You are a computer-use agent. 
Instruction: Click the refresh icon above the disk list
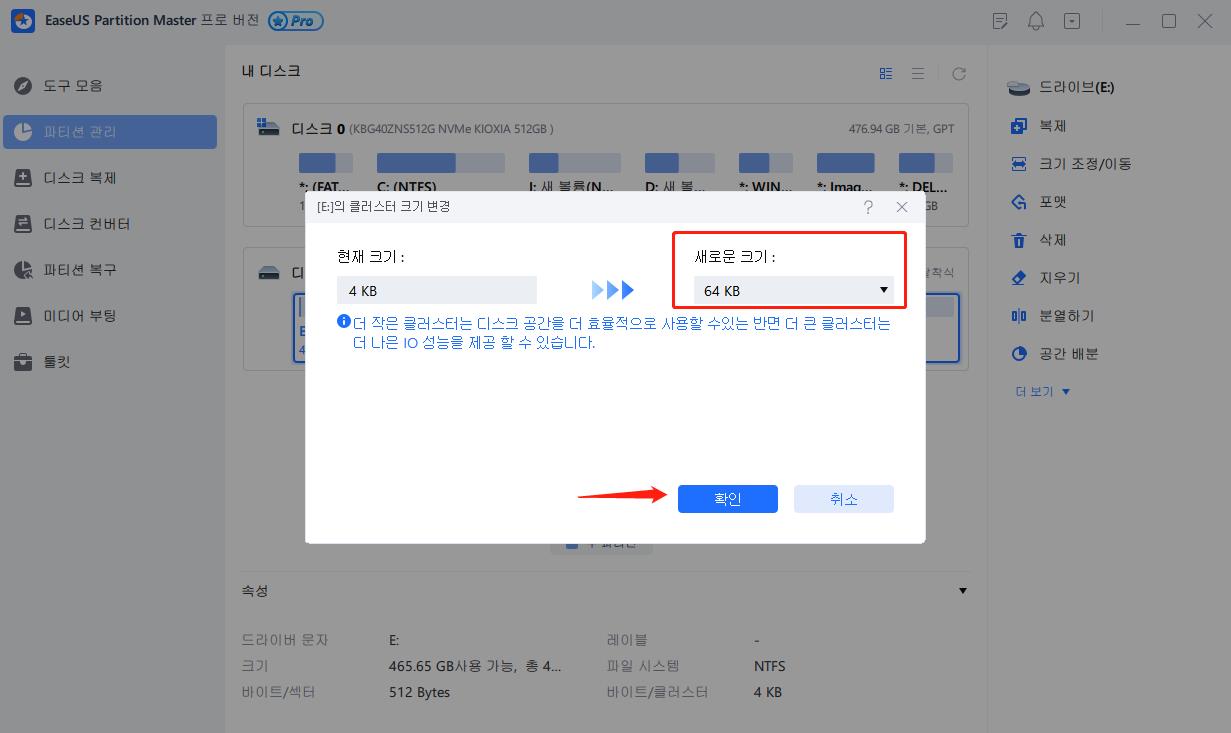(x=959, y=72)
